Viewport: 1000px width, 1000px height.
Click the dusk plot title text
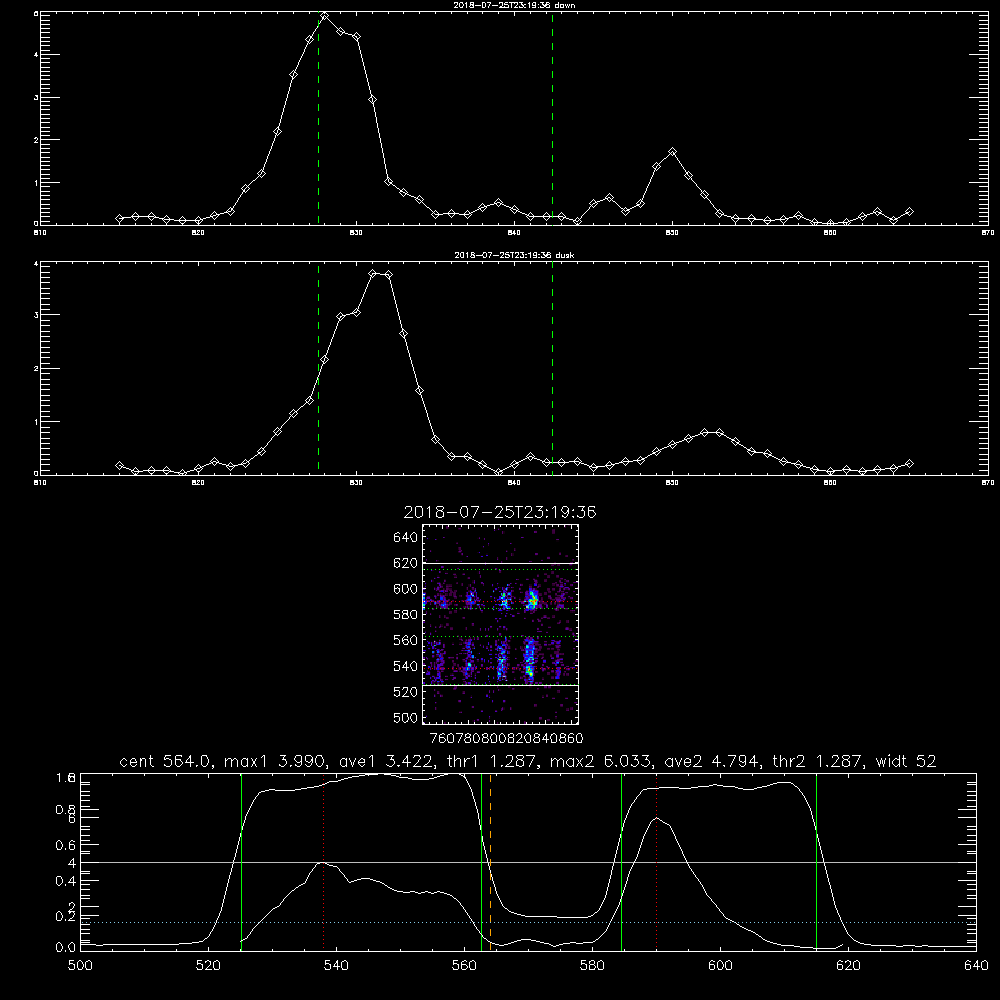(x=514, y=255)
